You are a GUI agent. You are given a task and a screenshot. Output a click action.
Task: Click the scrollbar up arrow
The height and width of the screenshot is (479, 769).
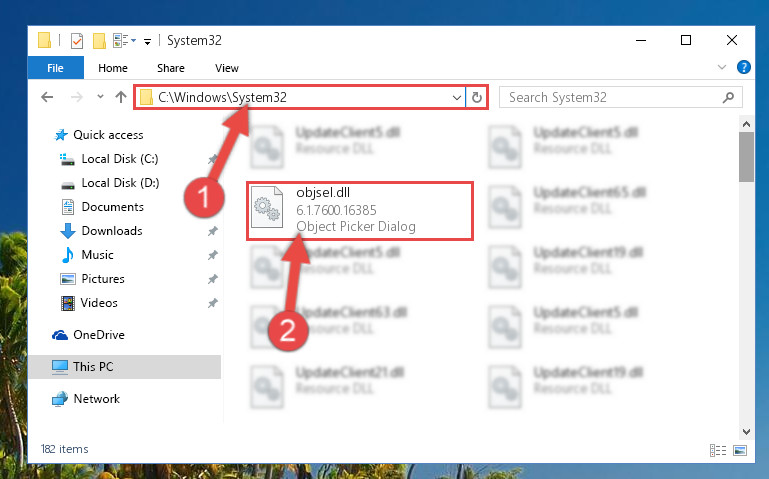point(746,124)
